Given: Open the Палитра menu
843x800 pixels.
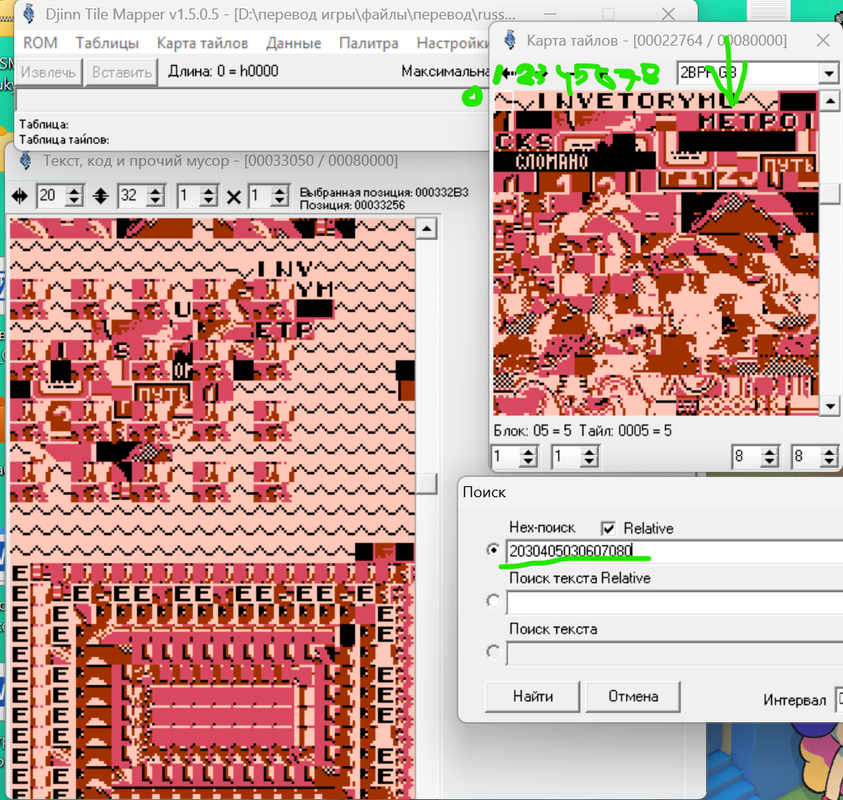Looking at the screenshot, I should [369, 43].
